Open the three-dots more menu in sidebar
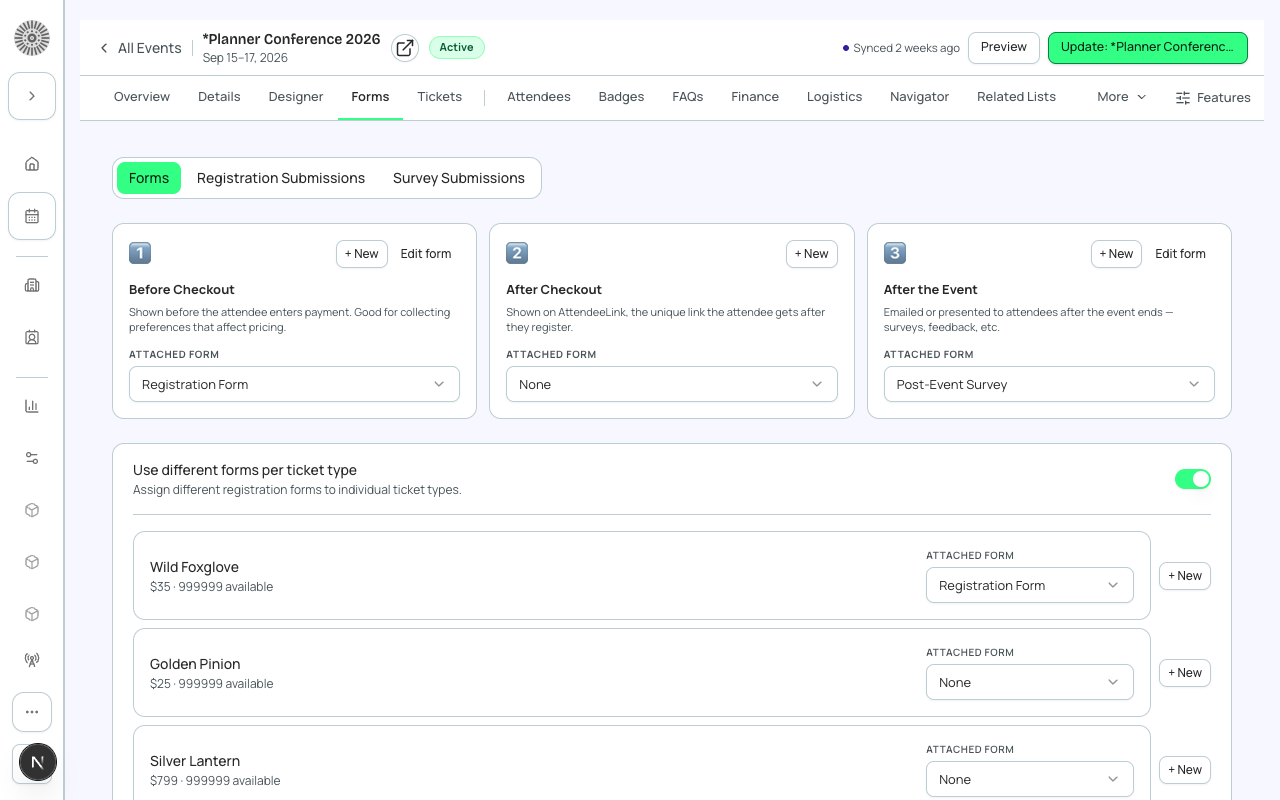 (32, 712)
